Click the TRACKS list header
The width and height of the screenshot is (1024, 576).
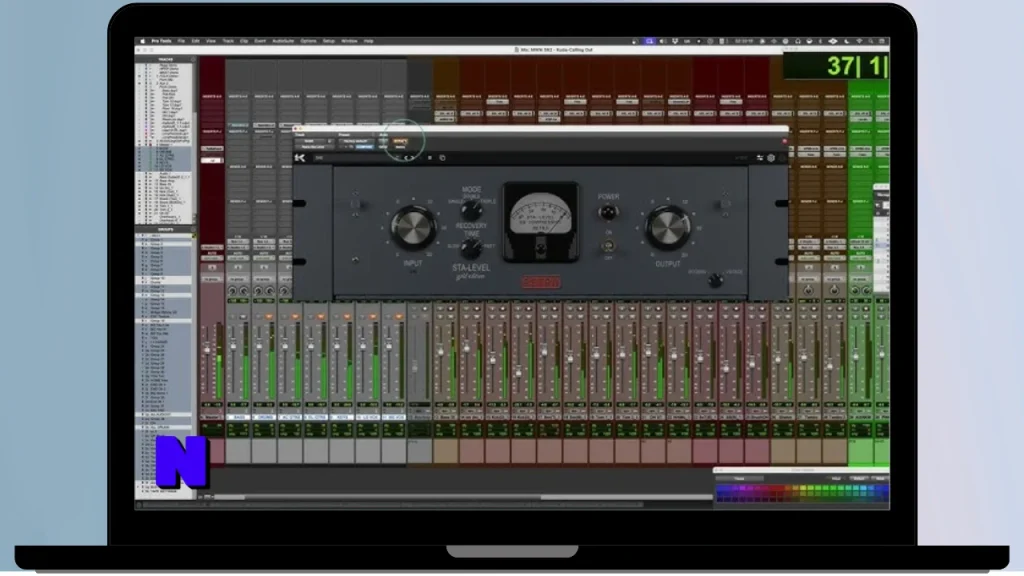point(165,59)
